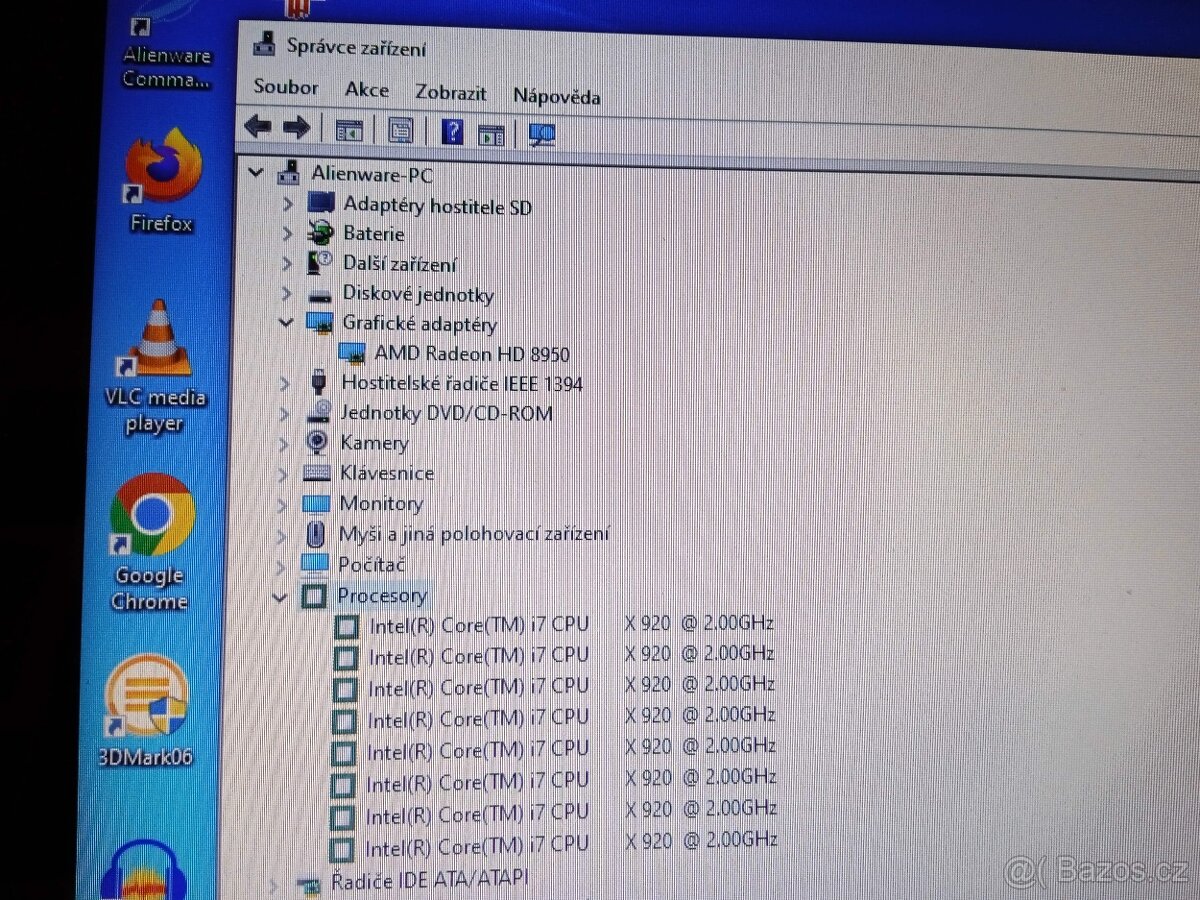Collapse the Procesory node
1200x900 pixels.
coord(281,597)
